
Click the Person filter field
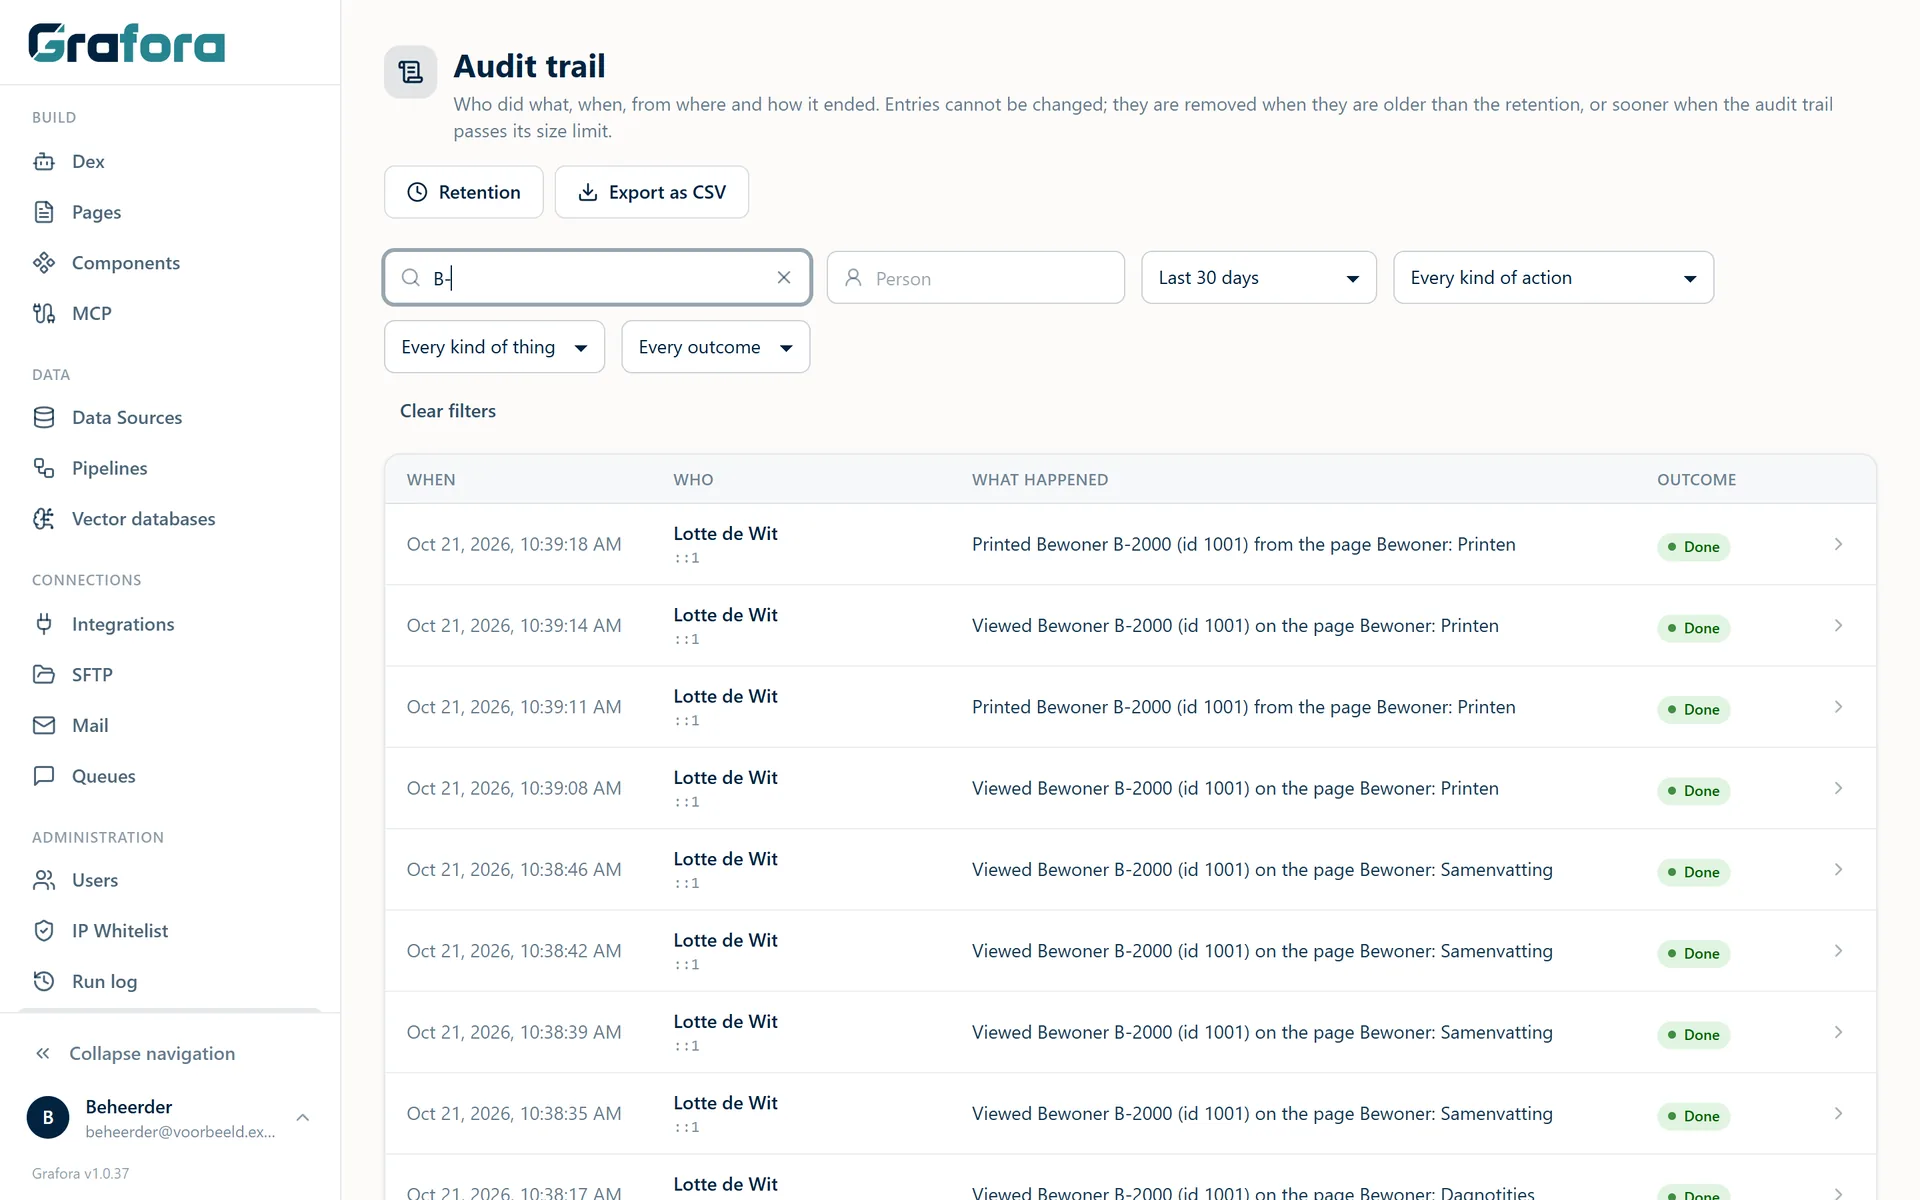[x=976, y=278]
